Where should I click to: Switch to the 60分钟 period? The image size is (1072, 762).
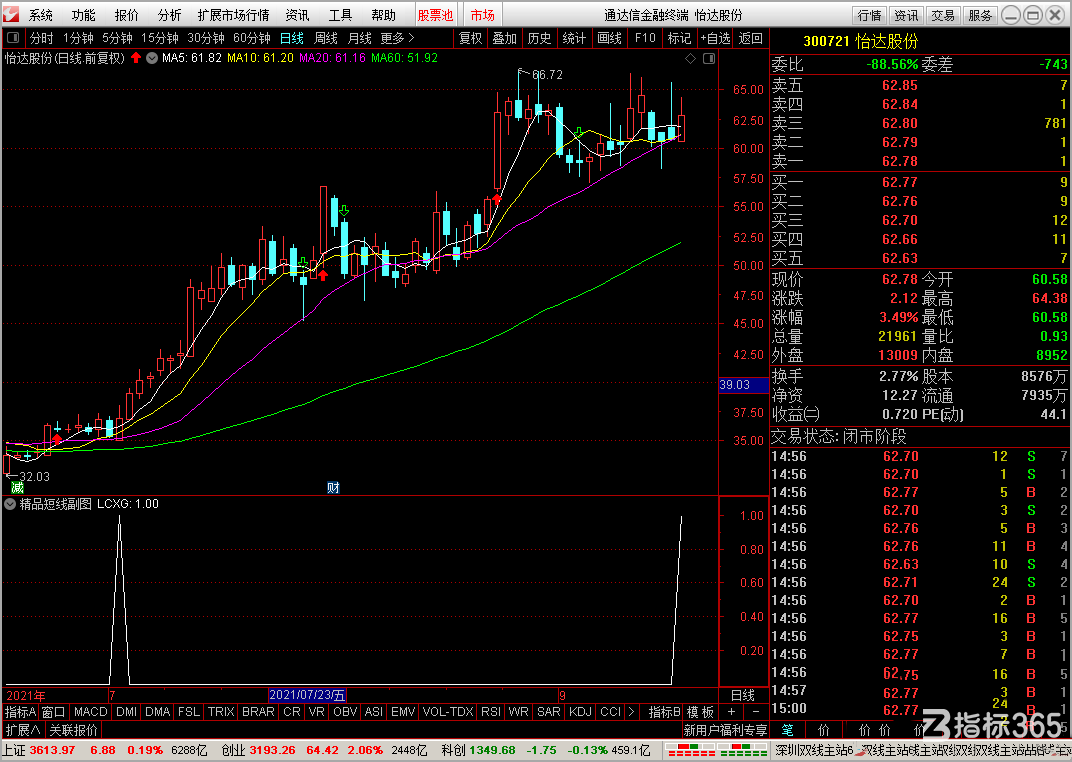[252, 38]
